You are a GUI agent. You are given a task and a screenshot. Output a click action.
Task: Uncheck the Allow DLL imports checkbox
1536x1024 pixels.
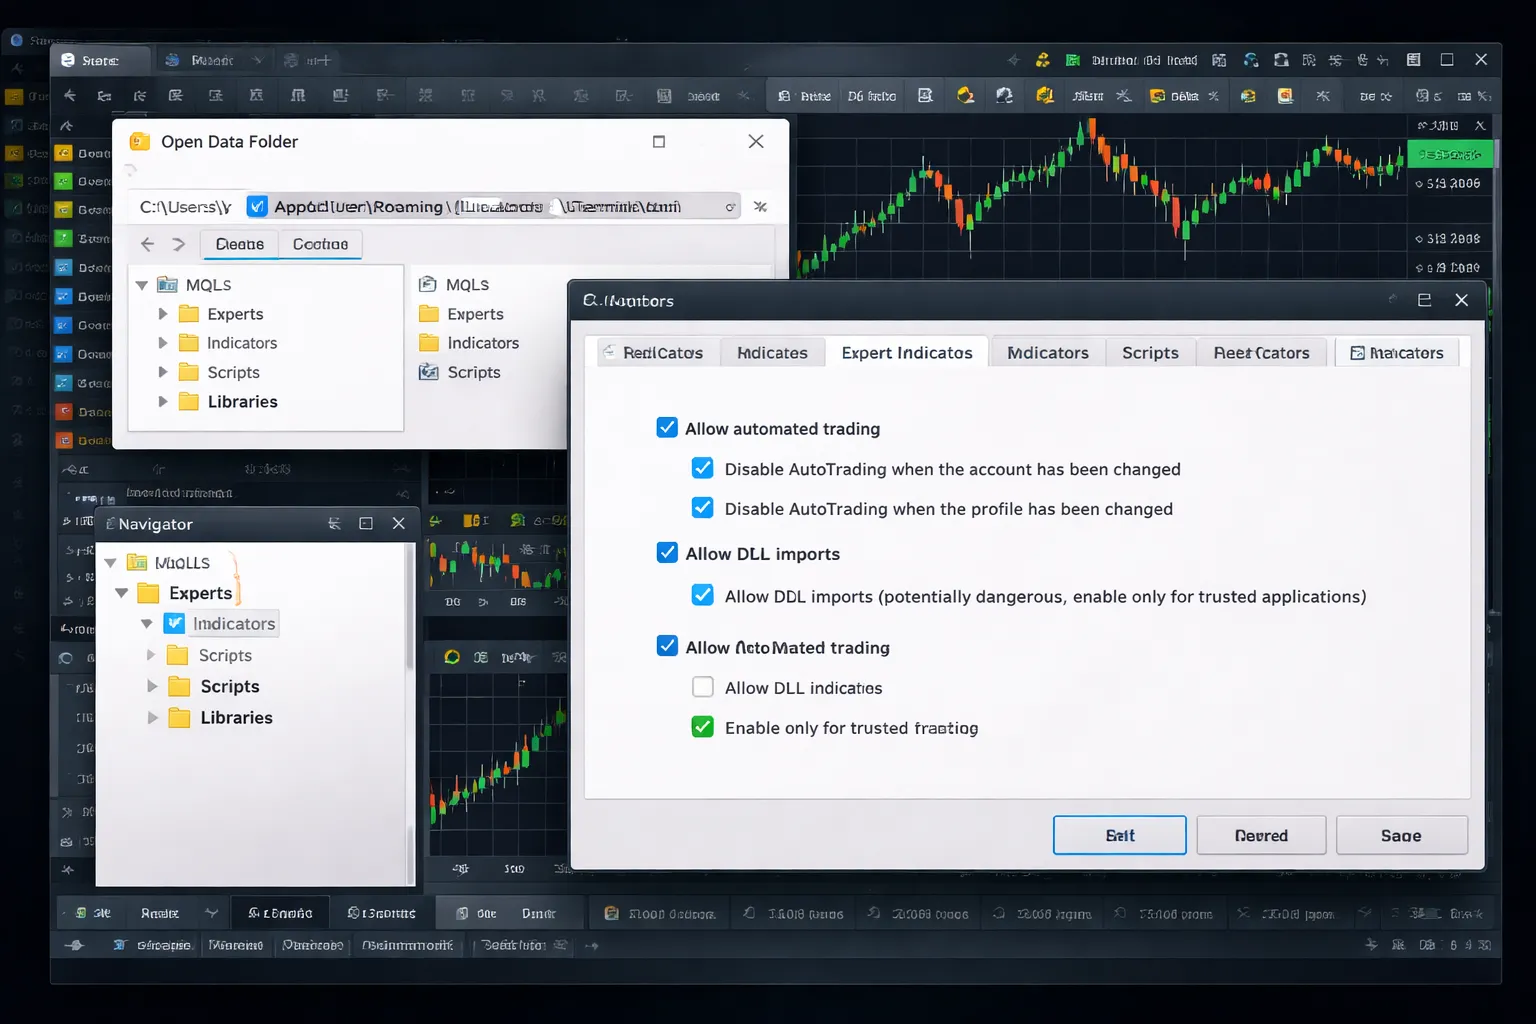click(x=667, y=553)
